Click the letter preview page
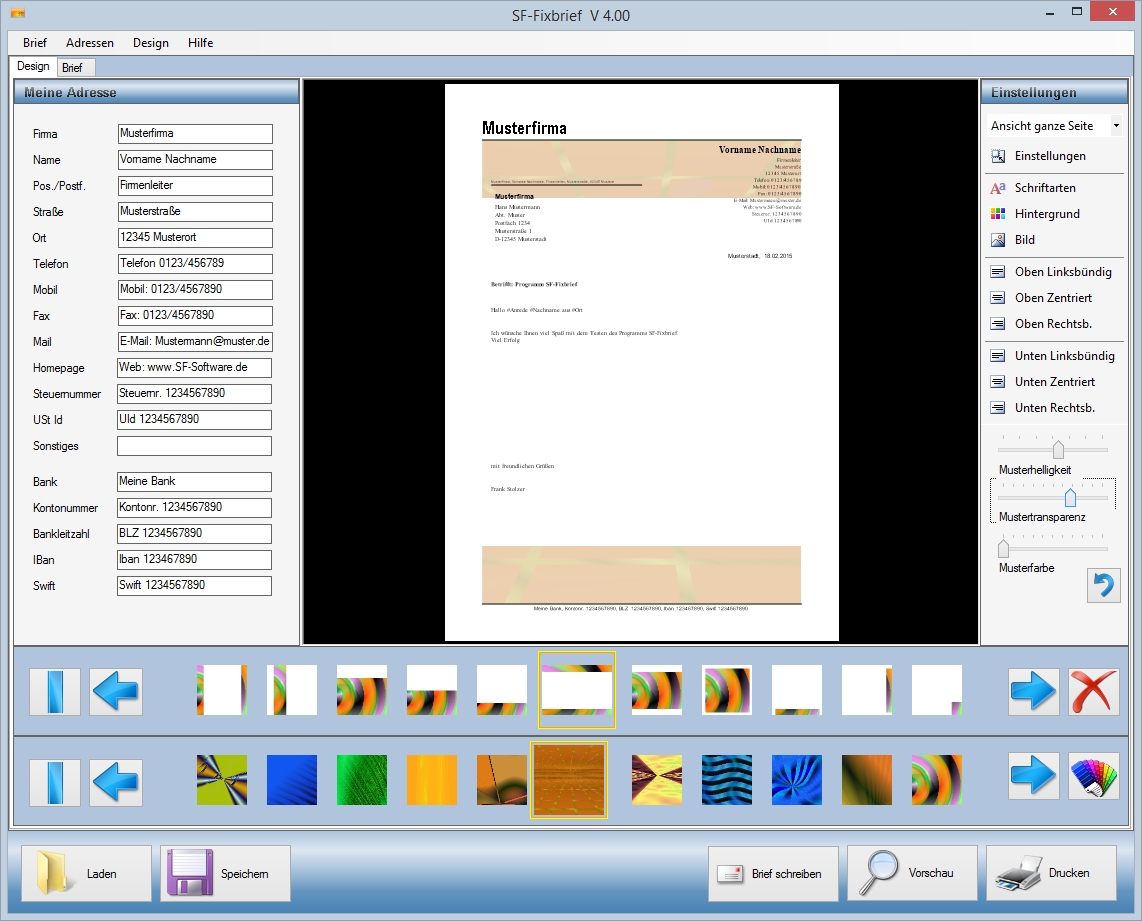Image resolution: width=1142 pixels, height=921 pixels. (642, 363)
